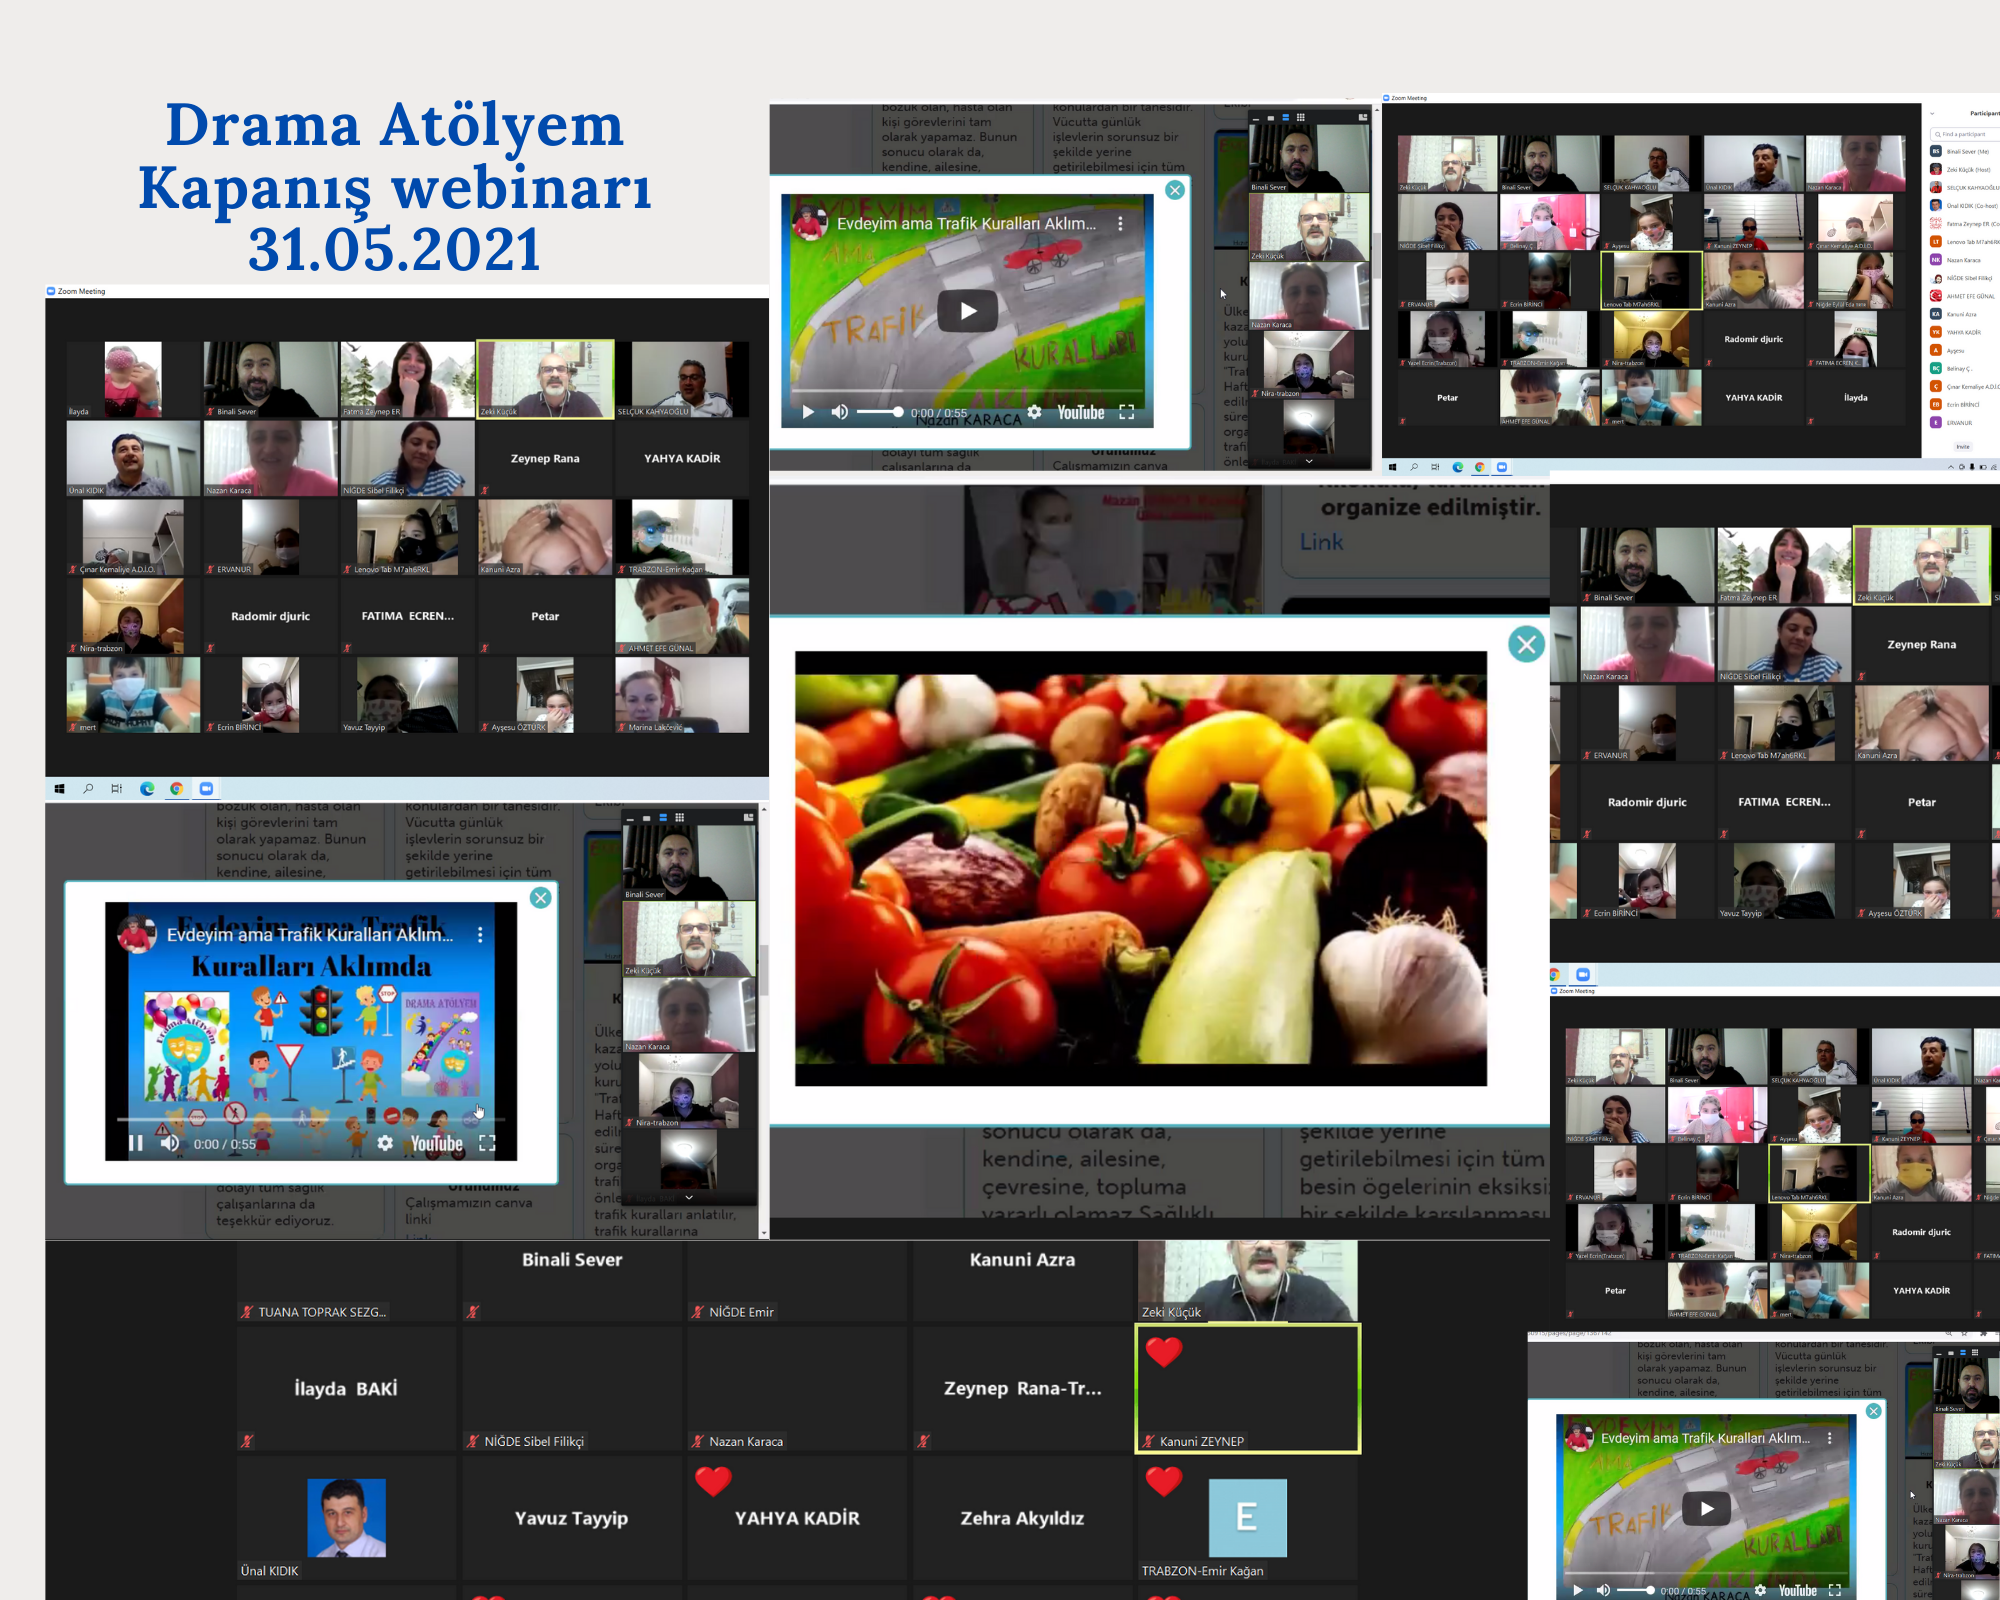Viewport: 2000px width, 1600px height.
Task: Open settings gear on the playing YouTube video
Action: click(x=385, y=1143)
